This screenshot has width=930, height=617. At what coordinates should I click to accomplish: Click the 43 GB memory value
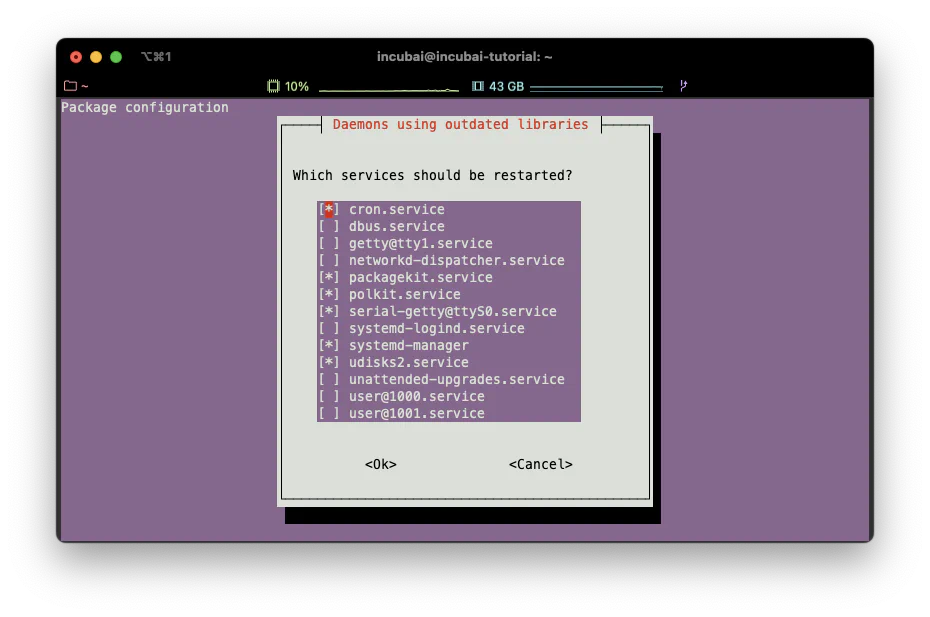tap(507, 87)
